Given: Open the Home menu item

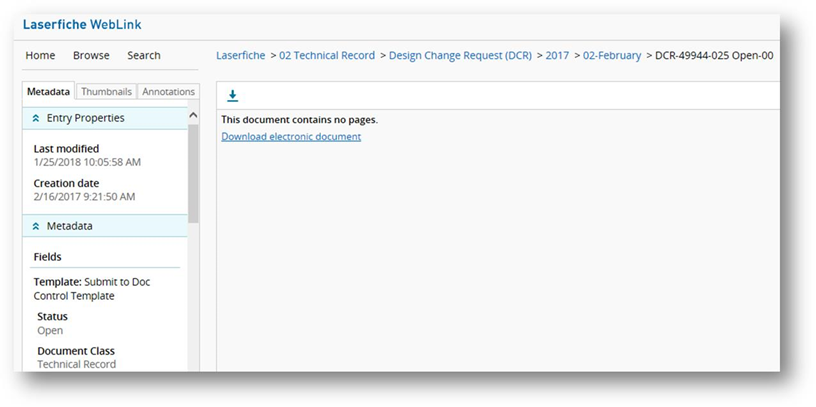Looking at the screenshot, I should 40,55.
